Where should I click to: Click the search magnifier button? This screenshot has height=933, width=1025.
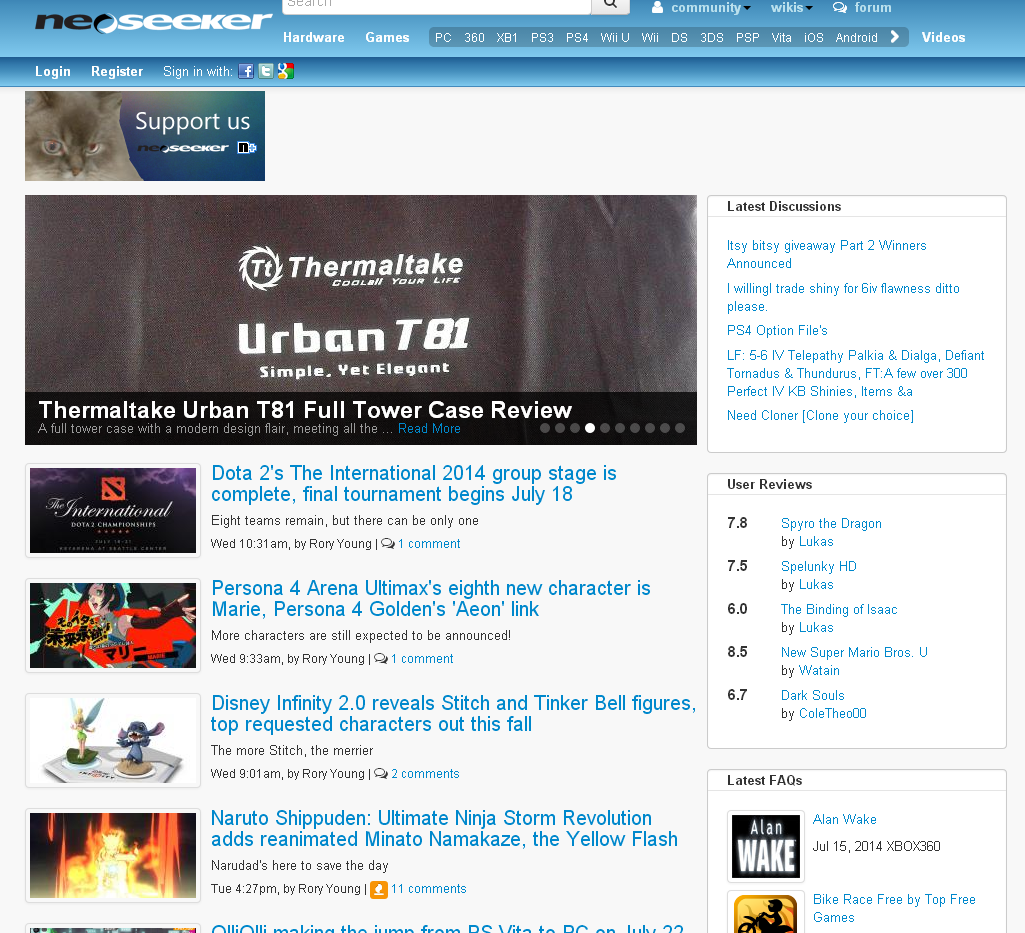[x=610, y=5]
